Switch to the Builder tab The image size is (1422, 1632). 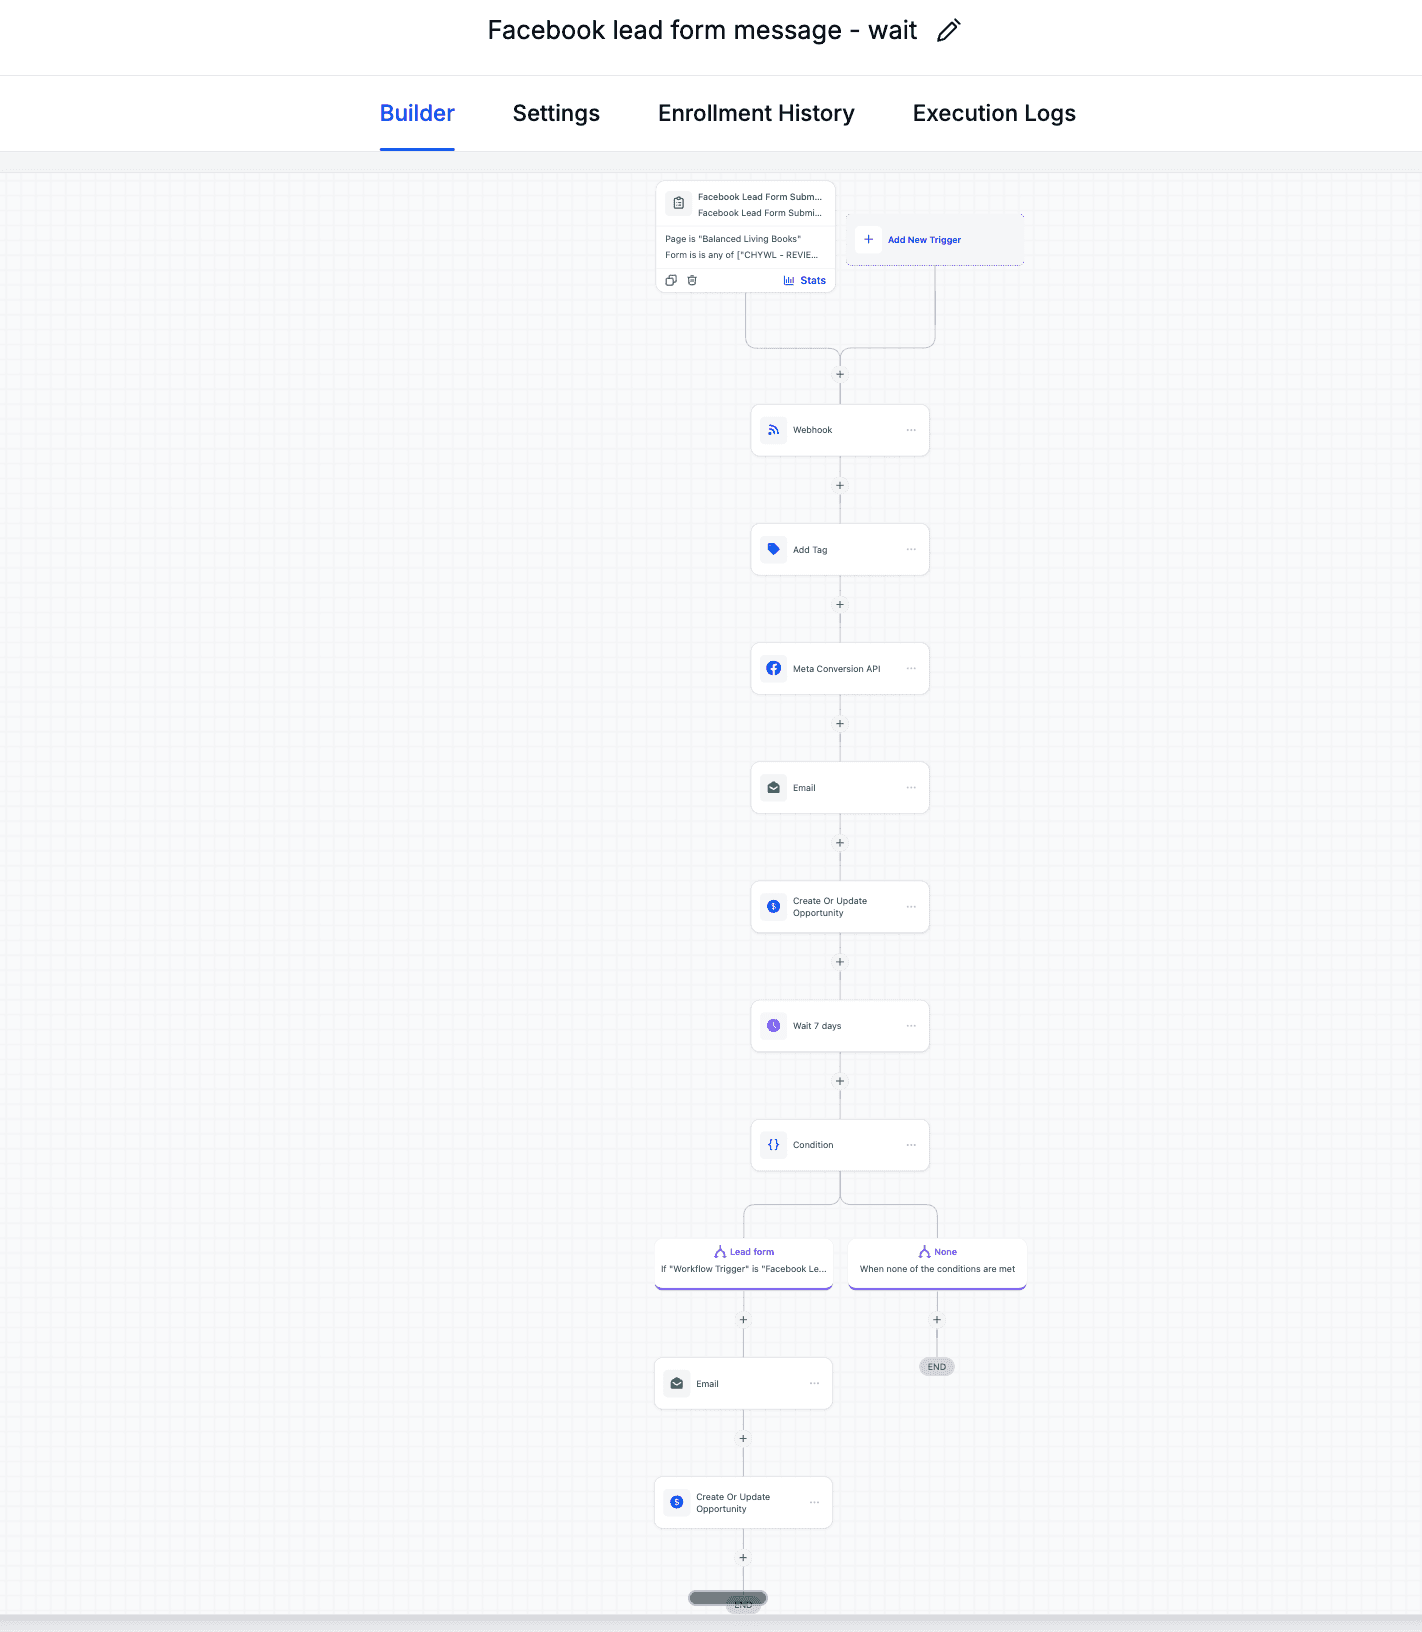click(417, 113)
